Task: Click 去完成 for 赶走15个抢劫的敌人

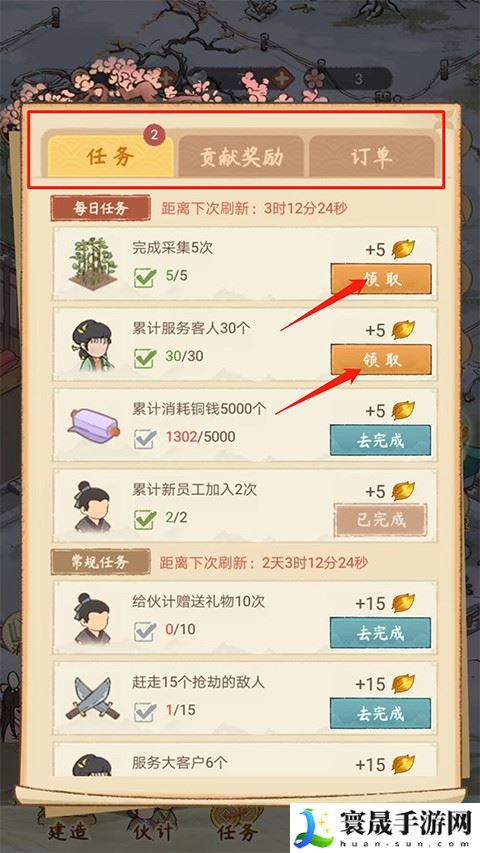Action: (x=380, y=713)
